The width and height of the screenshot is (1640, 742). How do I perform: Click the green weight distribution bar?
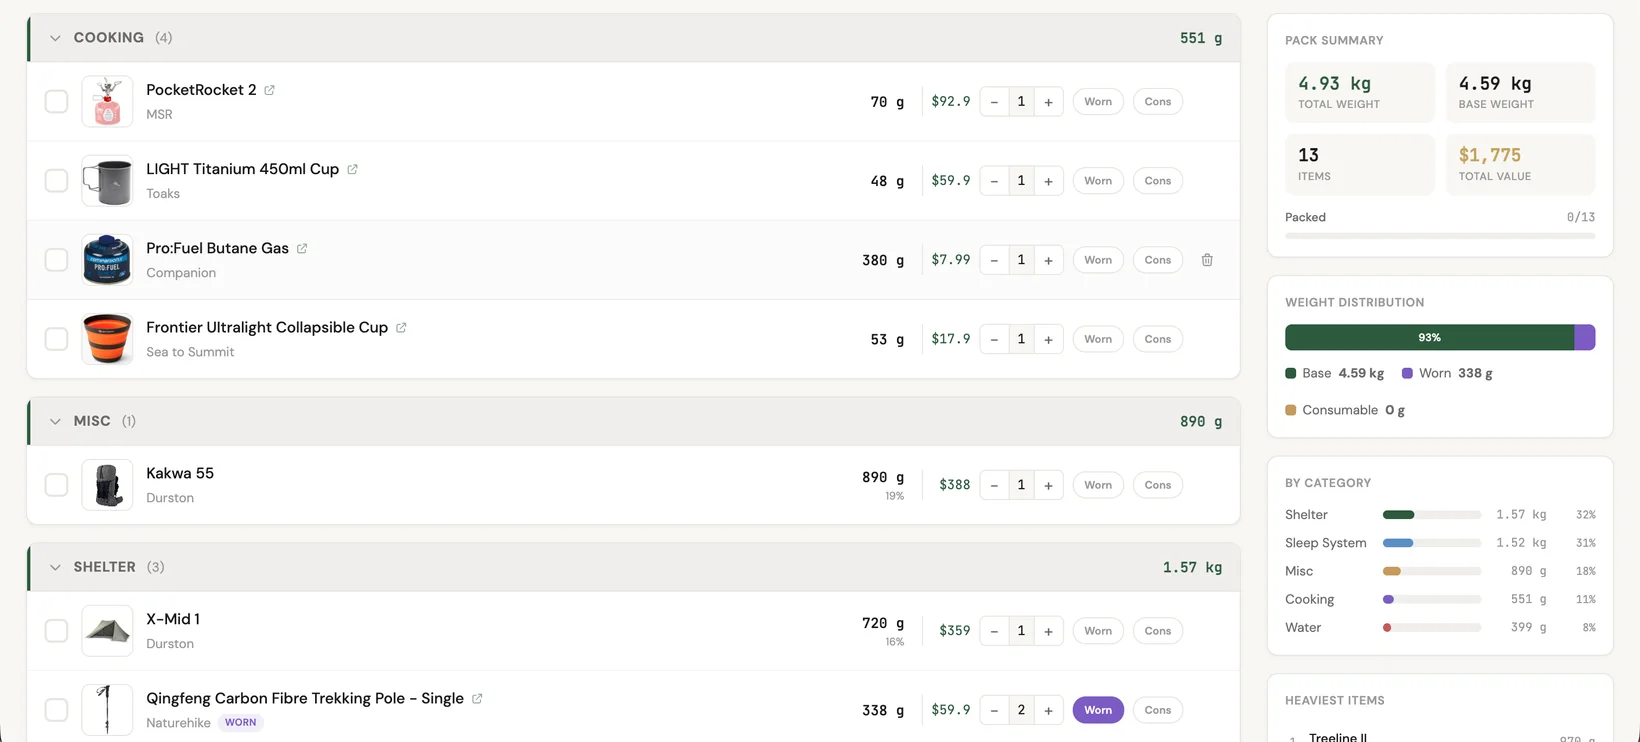point(1429,338)
